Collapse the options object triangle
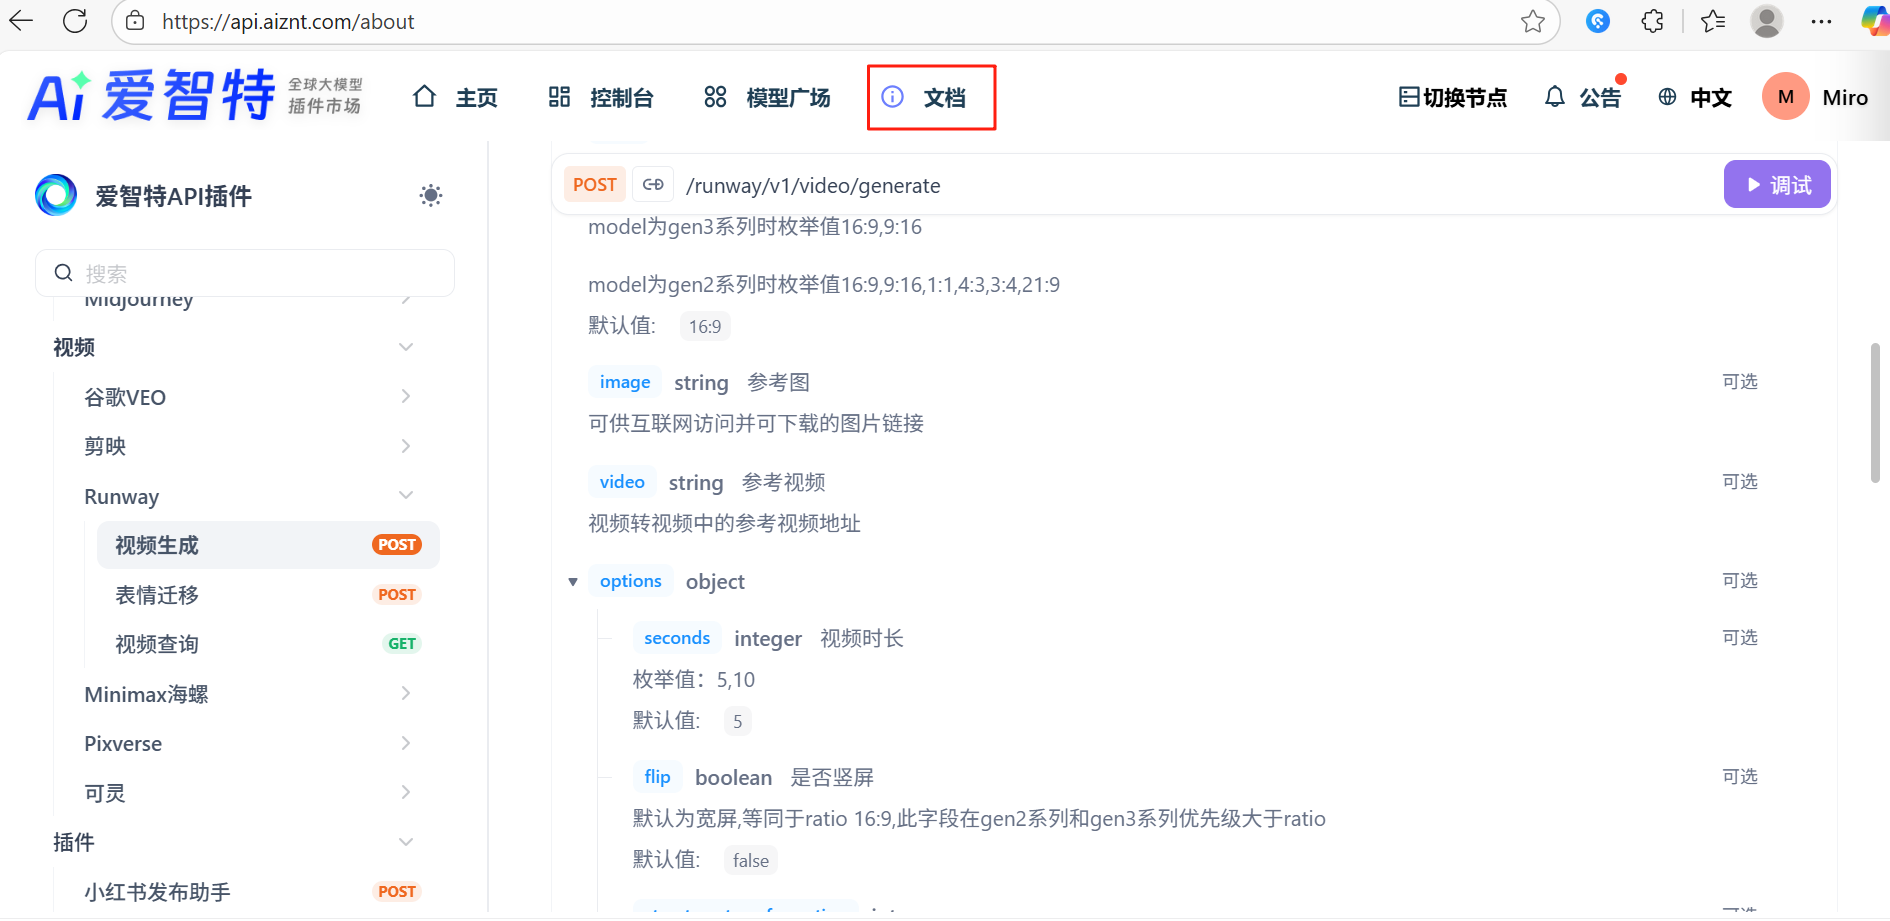The image size is (1890, 921). tap(573, 582)
